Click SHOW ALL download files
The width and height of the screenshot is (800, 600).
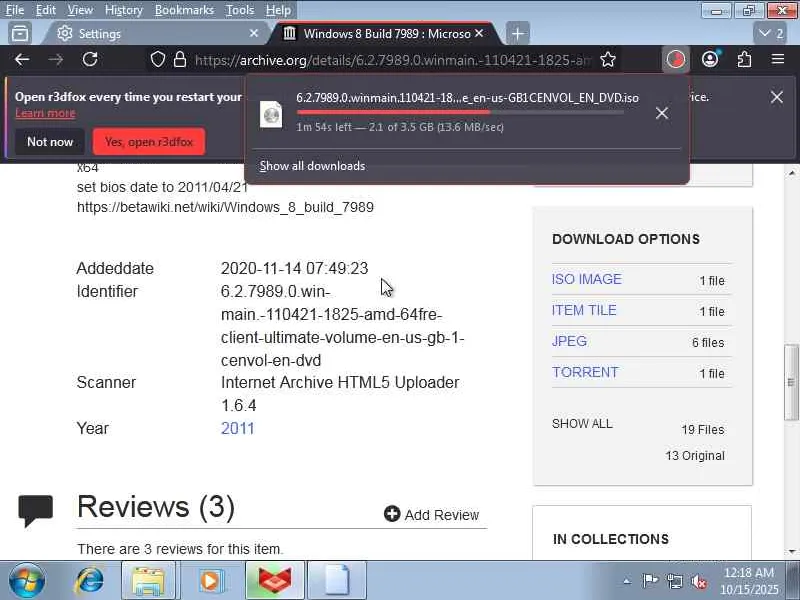coord(582,423)
